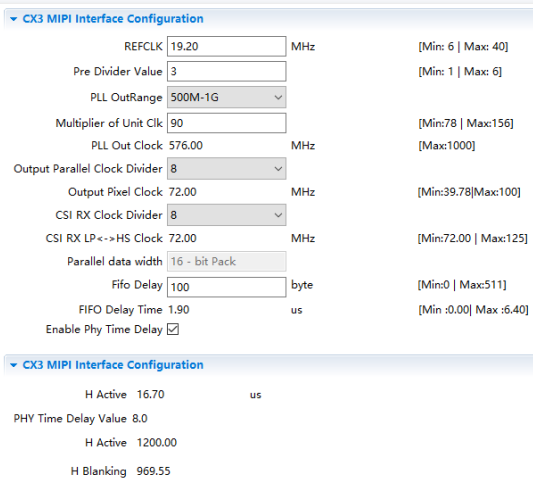Click the Multiplier of Unit Clk field
This screenshot has width=533, height=487.
point(226,123)
